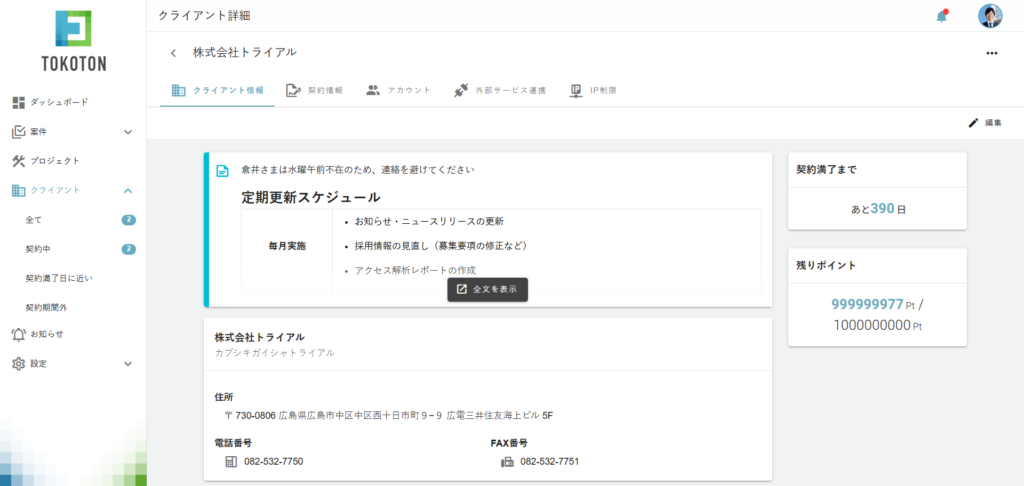
Task: Go back using the left arrow
Action: [x=173, y=53]
